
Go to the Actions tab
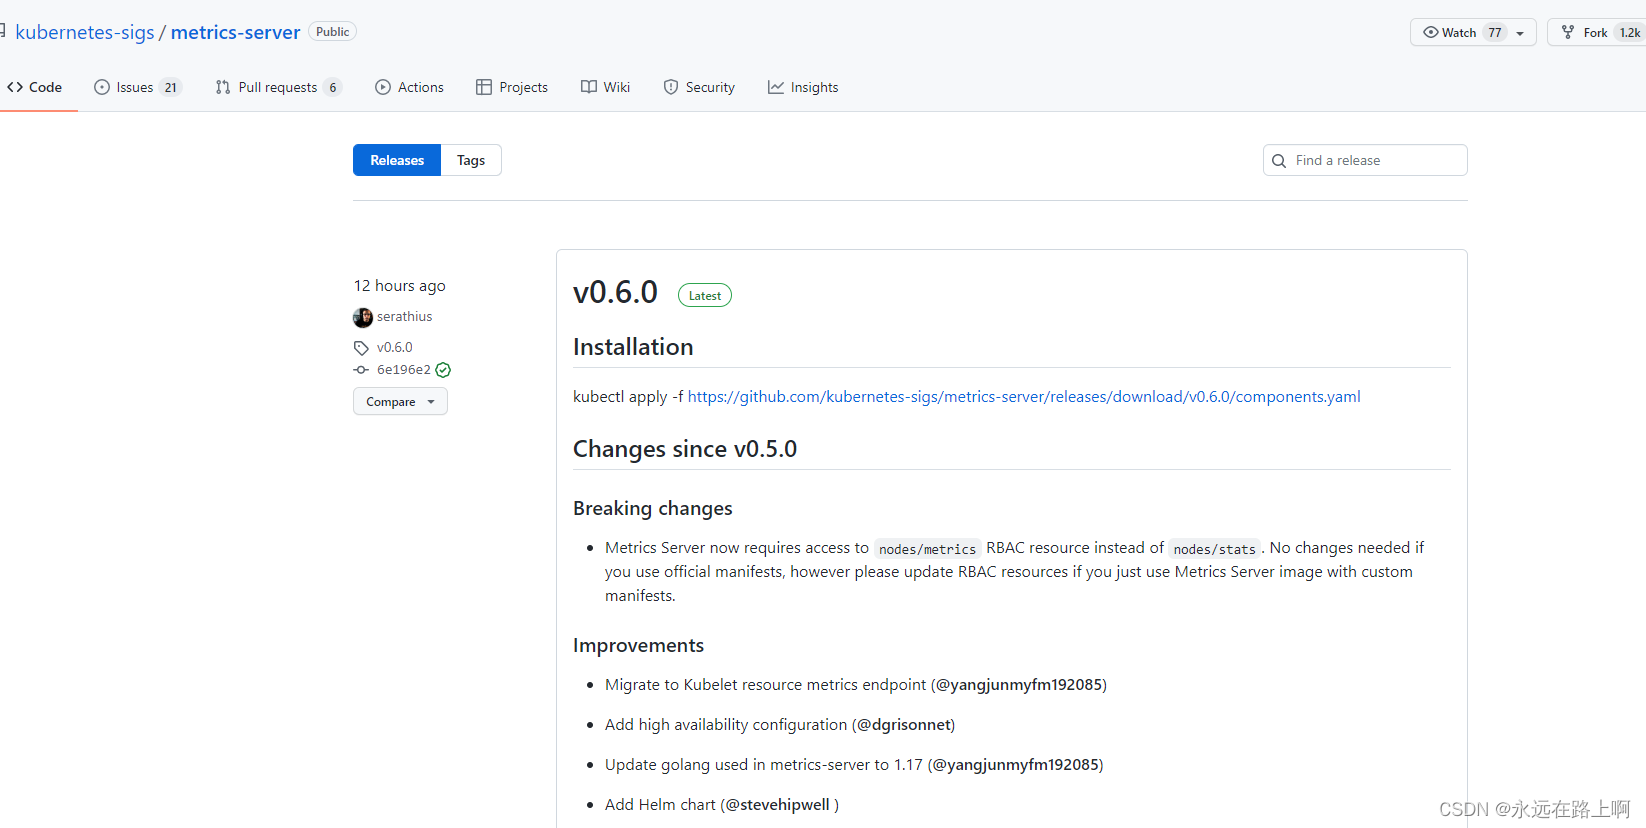tap(409, 87)
